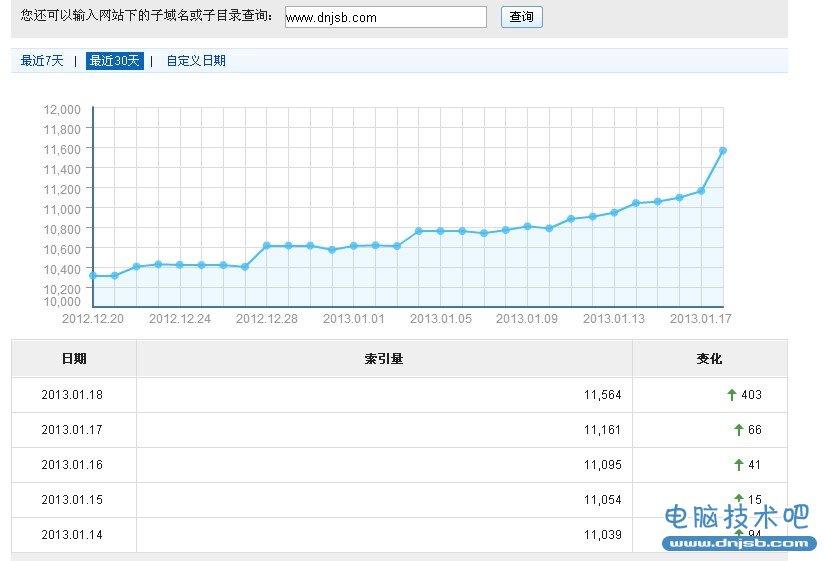This screenshot has width=824, height=561.
Task: Click the 电脑技术吧 watermark logo
Action: (735, 525)
